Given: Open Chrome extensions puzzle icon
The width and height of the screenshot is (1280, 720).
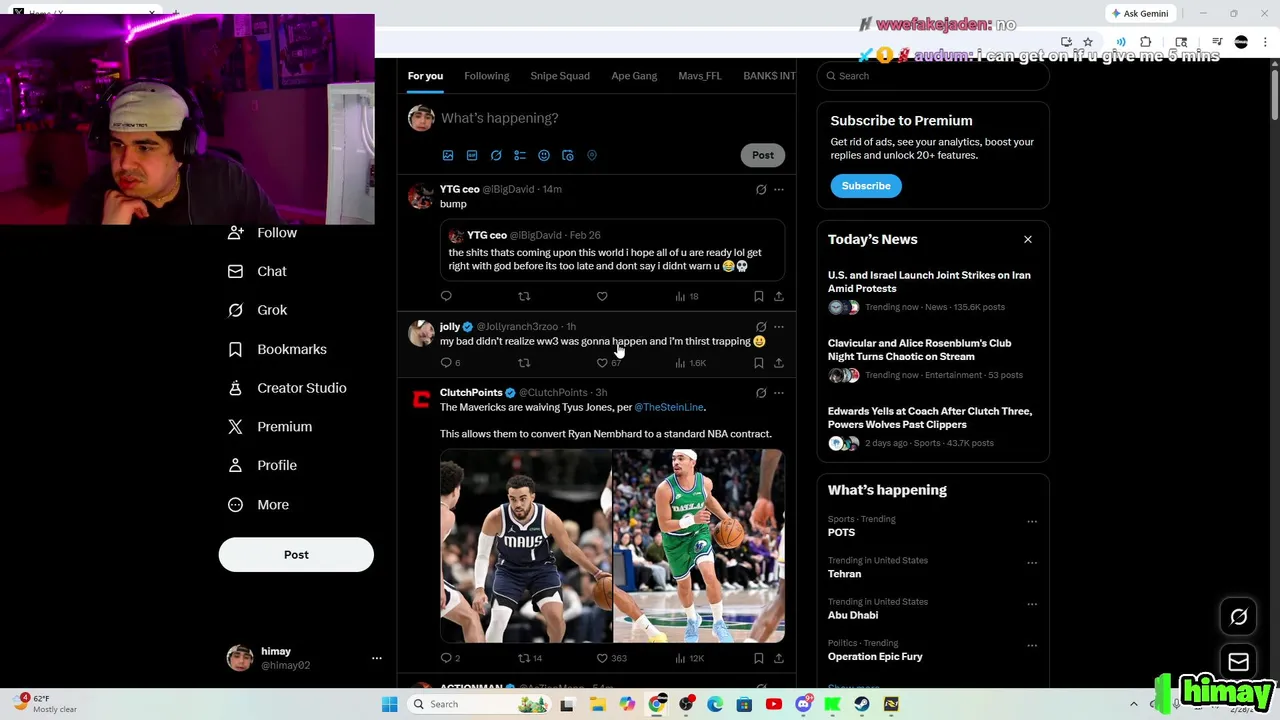Looking at the screenshot, I should tap(1146, 42).
